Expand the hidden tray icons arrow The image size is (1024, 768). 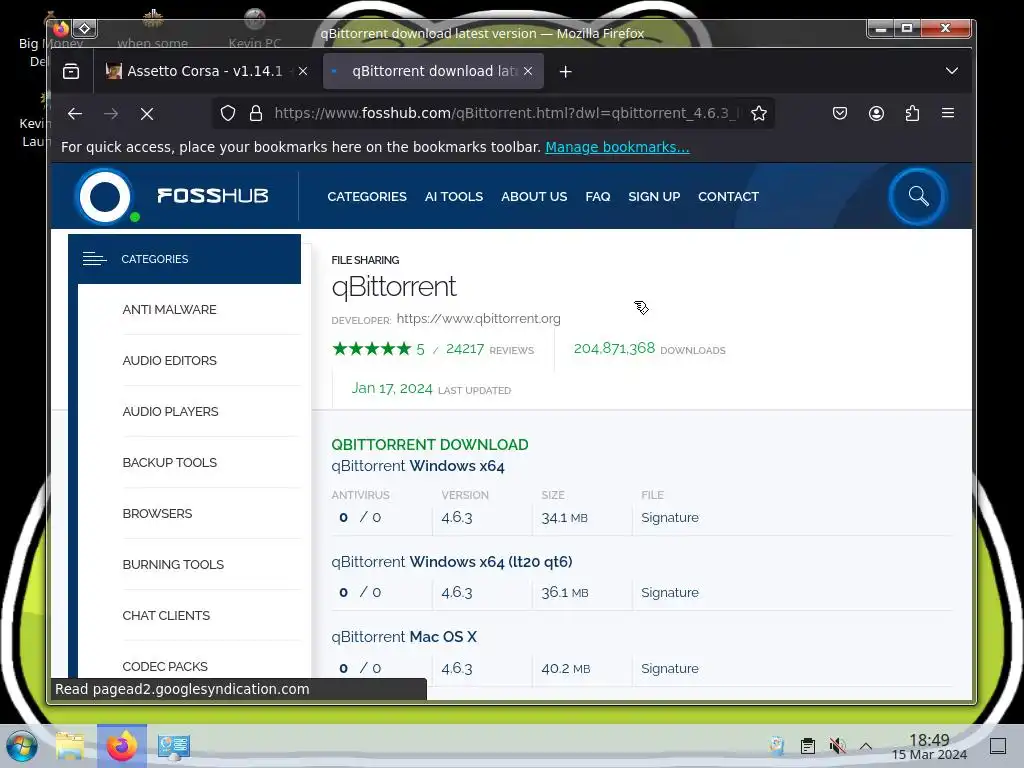click(x=866, y=746)
